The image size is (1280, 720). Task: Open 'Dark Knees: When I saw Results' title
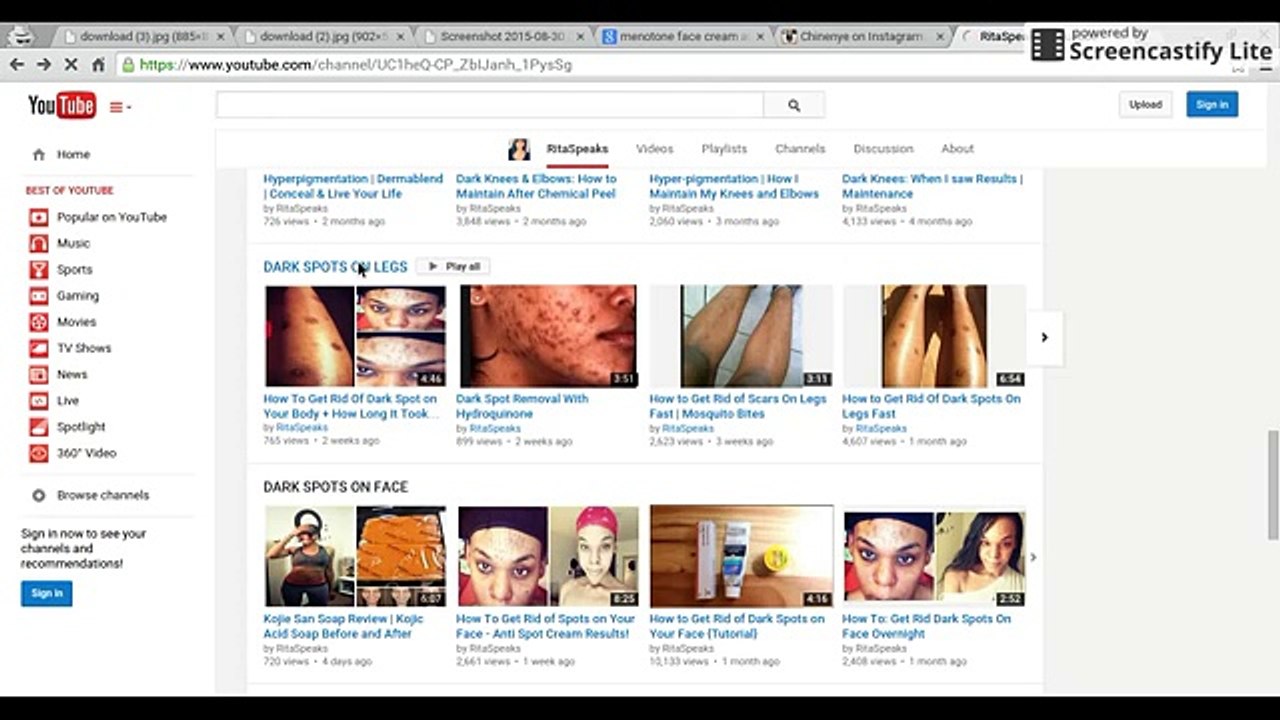tap(932, 186)
